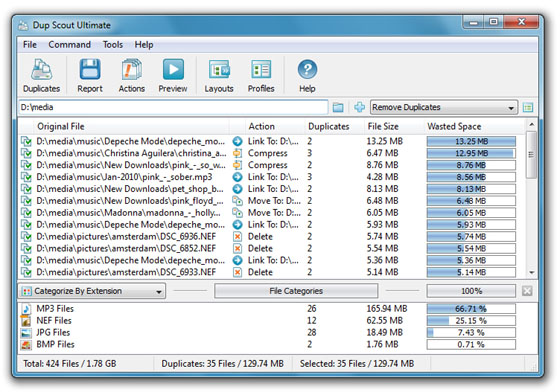The height and width of the screenshot is (392, 560).
Task: Click the results list vertical scrollbar thumb
Action: (531, 155)
